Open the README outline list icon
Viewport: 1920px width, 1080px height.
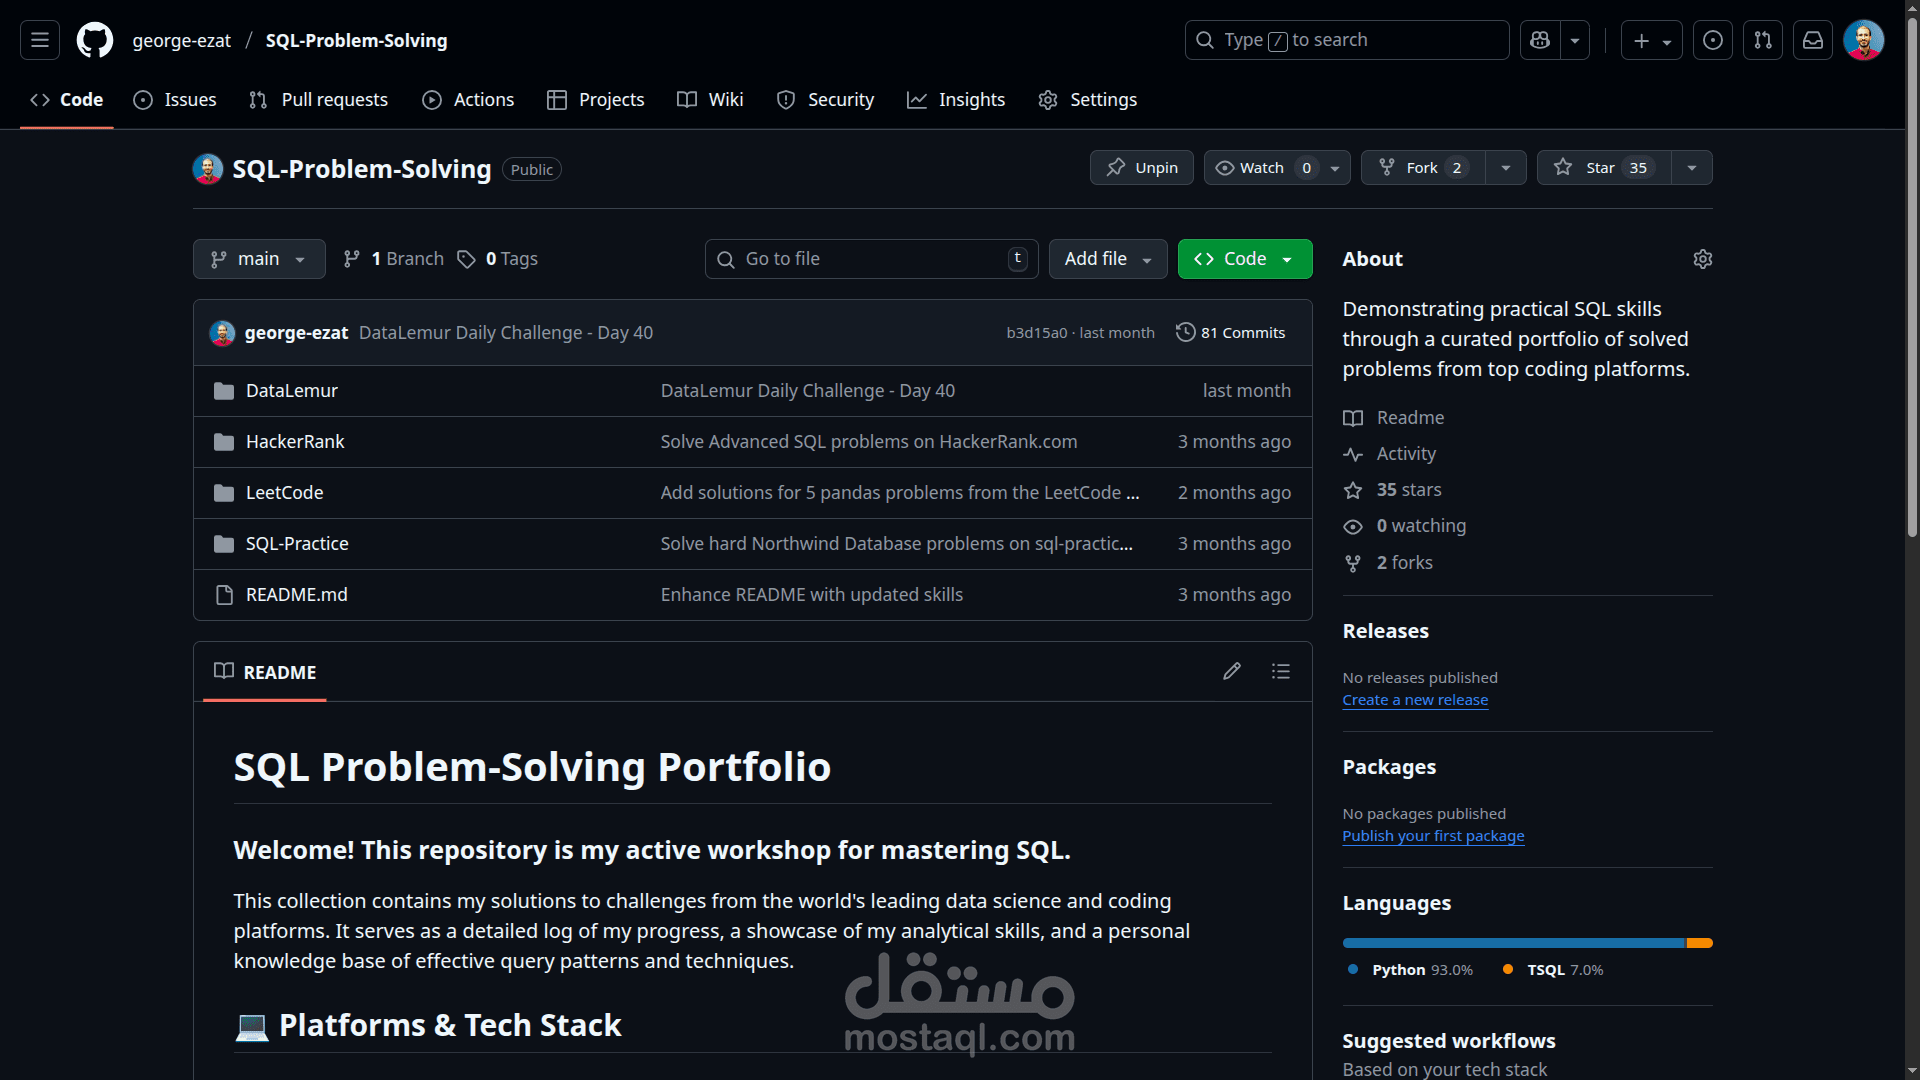1281,672
